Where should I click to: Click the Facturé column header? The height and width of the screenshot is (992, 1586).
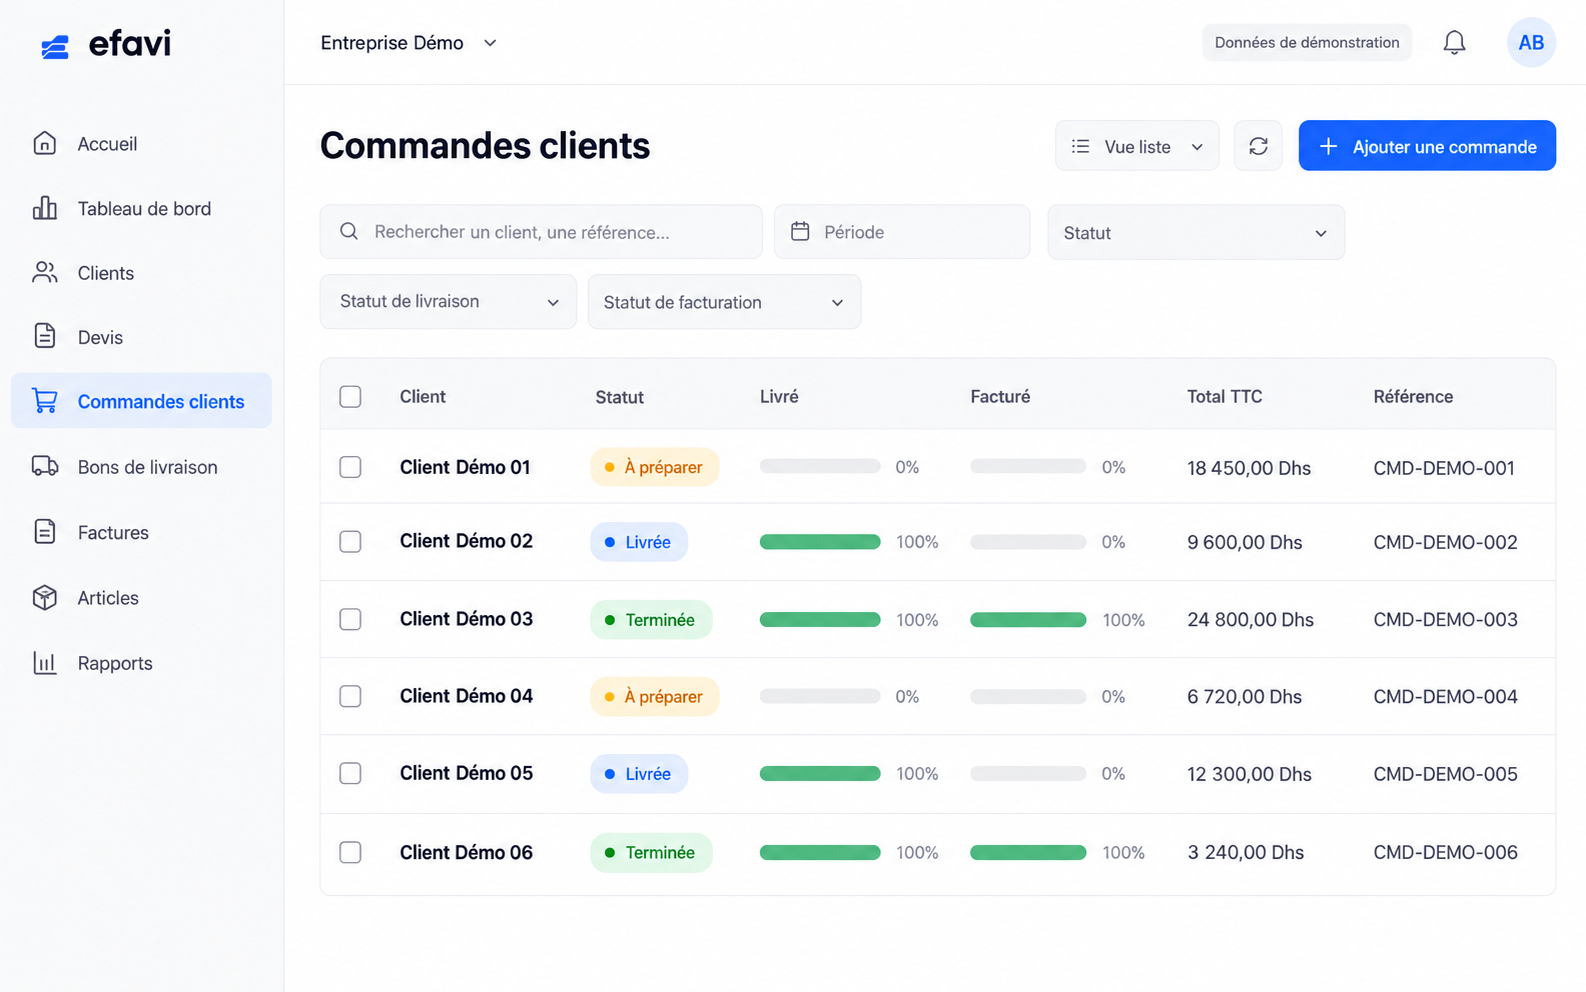pos(1000,396)
